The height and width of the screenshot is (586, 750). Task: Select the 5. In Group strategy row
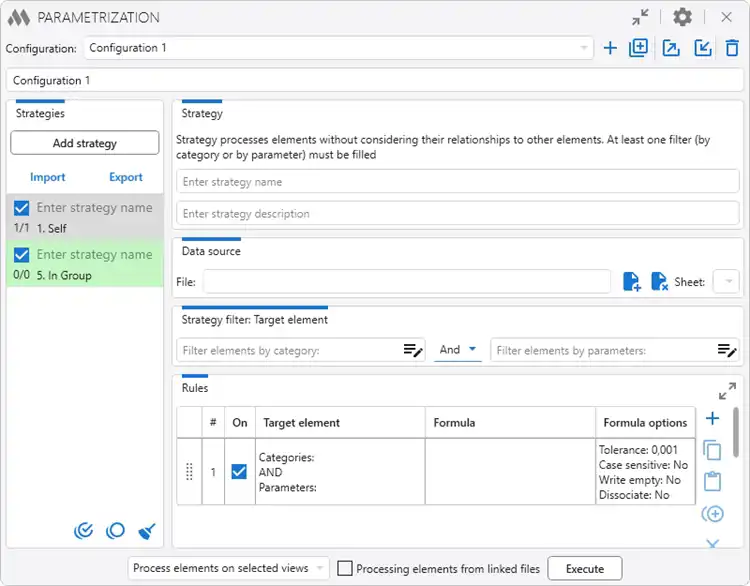pyautogui.click(x=85, y=265)
